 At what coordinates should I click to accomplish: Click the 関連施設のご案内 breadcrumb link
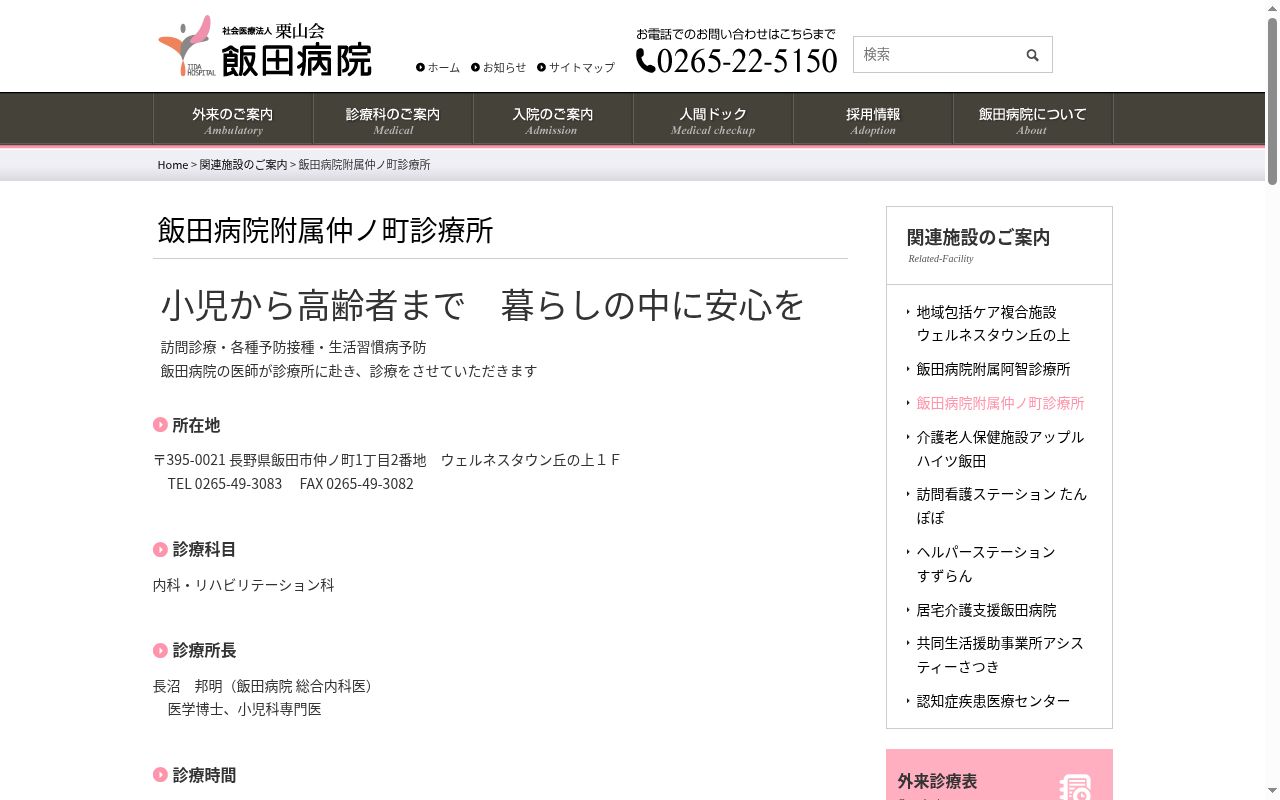click(x=243, y=165)
